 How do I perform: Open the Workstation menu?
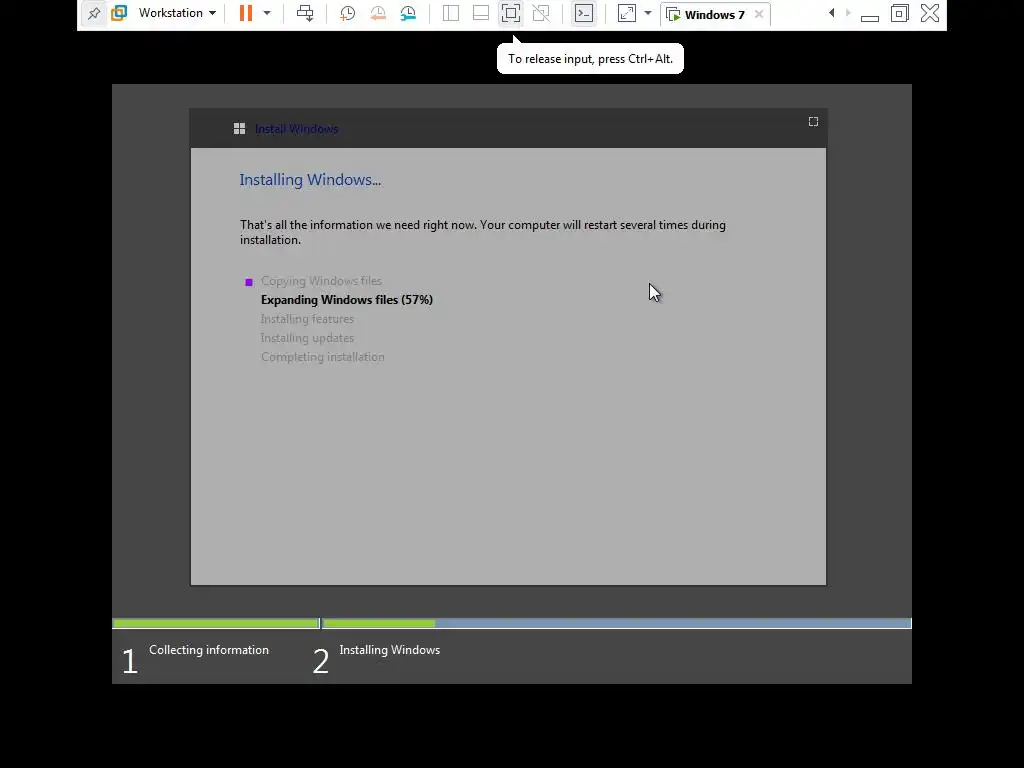click(x=177, y=13)
